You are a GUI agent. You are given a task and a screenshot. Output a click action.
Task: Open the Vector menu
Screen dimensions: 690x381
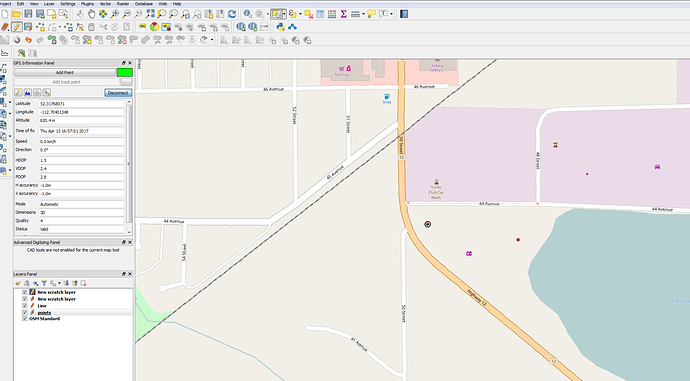tap(105, 4)
